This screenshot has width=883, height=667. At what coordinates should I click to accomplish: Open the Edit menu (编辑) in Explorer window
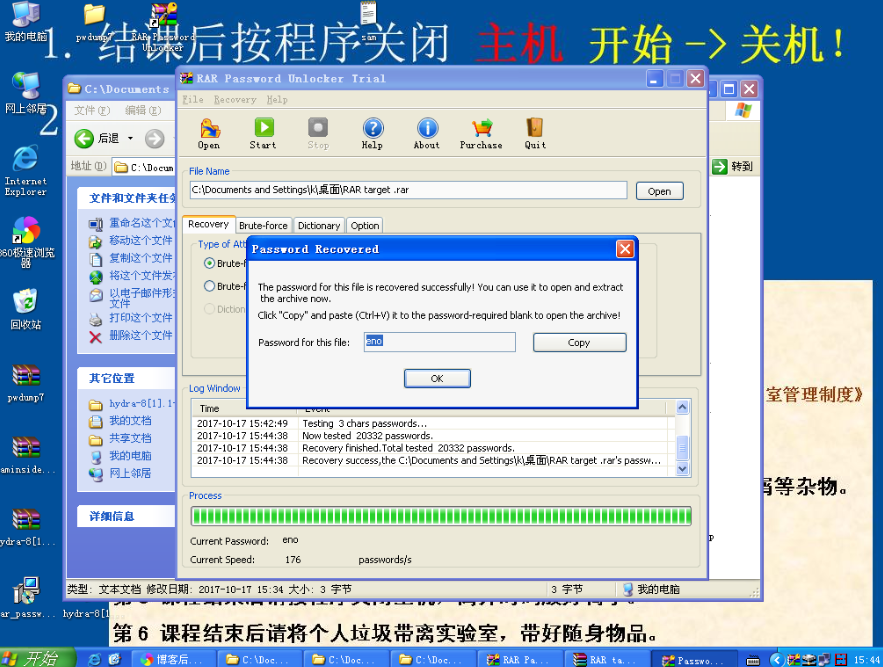click(142, 110)
